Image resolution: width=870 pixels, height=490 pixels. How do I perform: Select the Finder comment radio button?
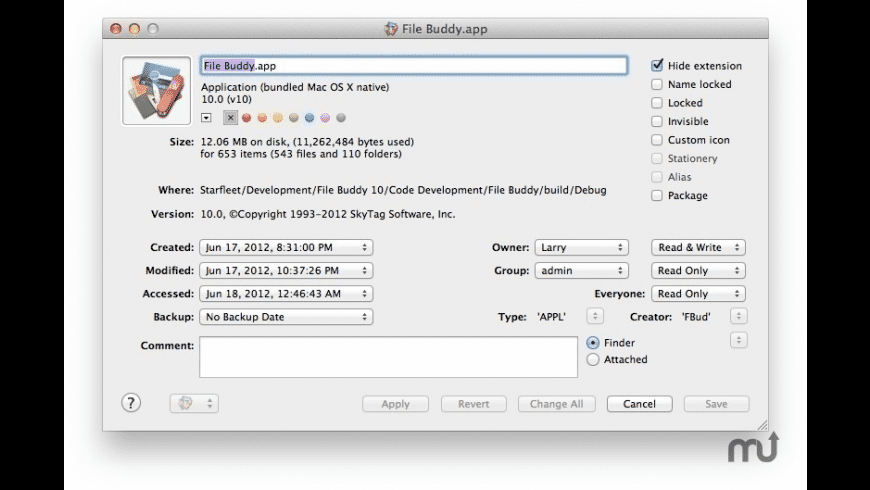pos(593,343)
